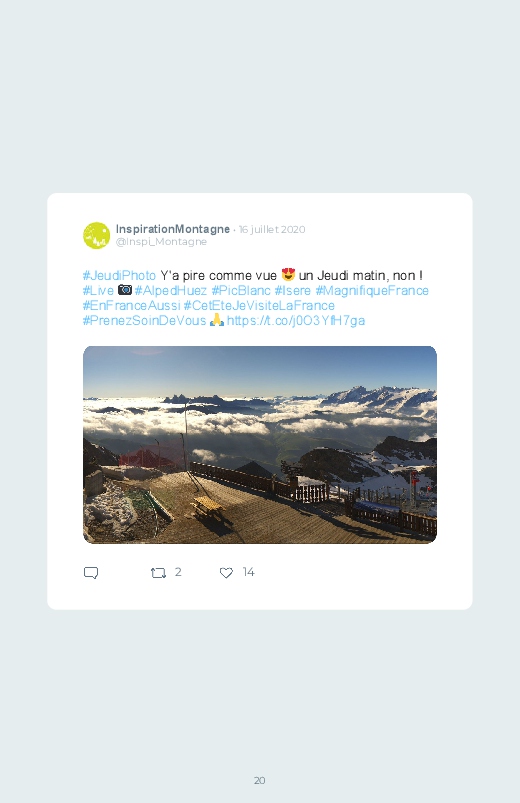
Task: Open the #PrenezSoinDeVous hashtag
Action: [x=144, y=321]
